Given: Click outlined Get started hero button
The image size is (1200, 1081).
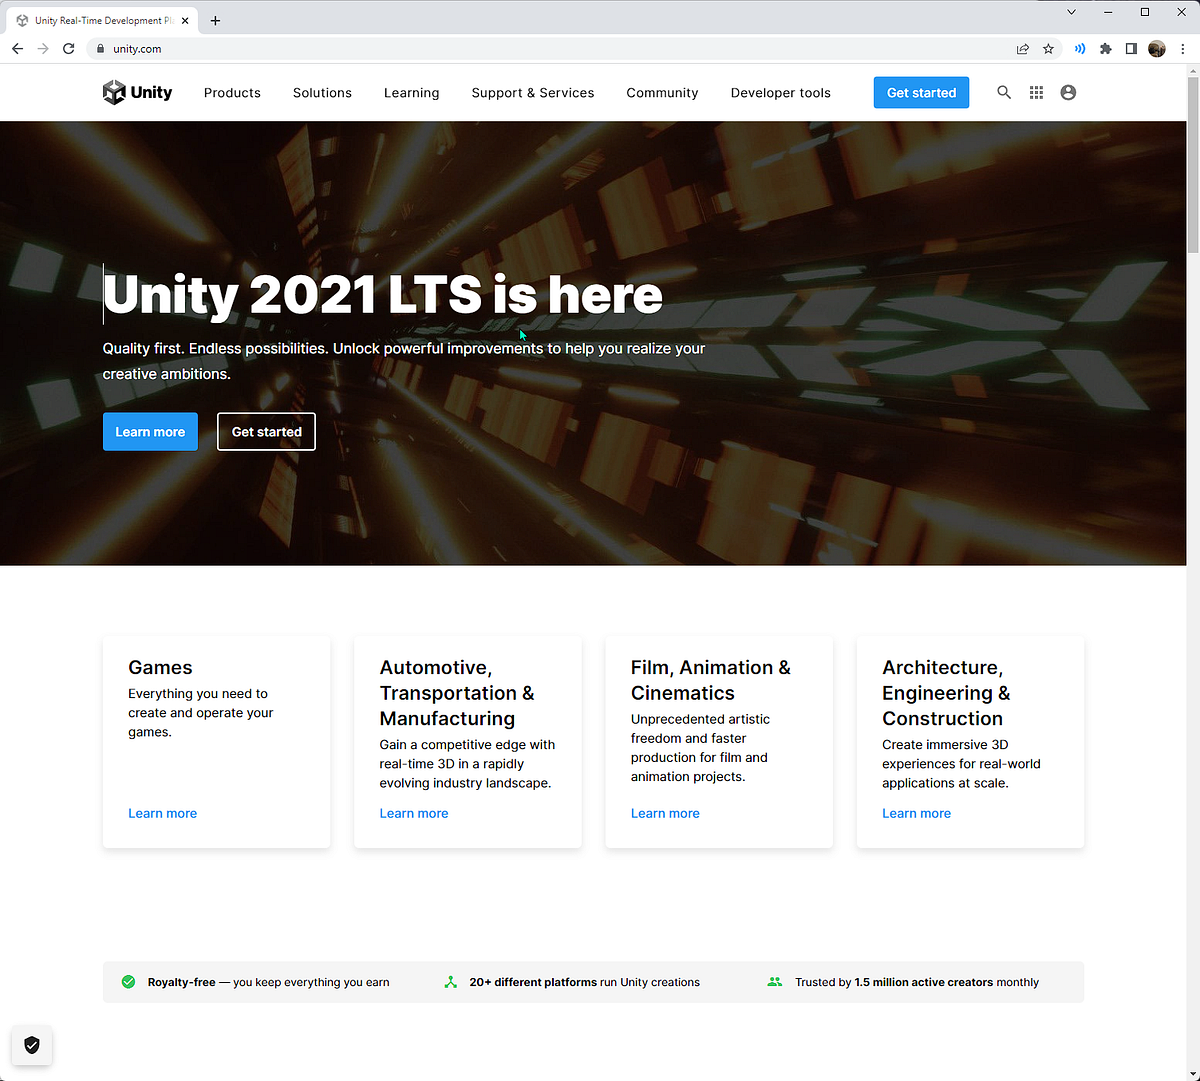Looking at the screenshot, I should [266, 432].
